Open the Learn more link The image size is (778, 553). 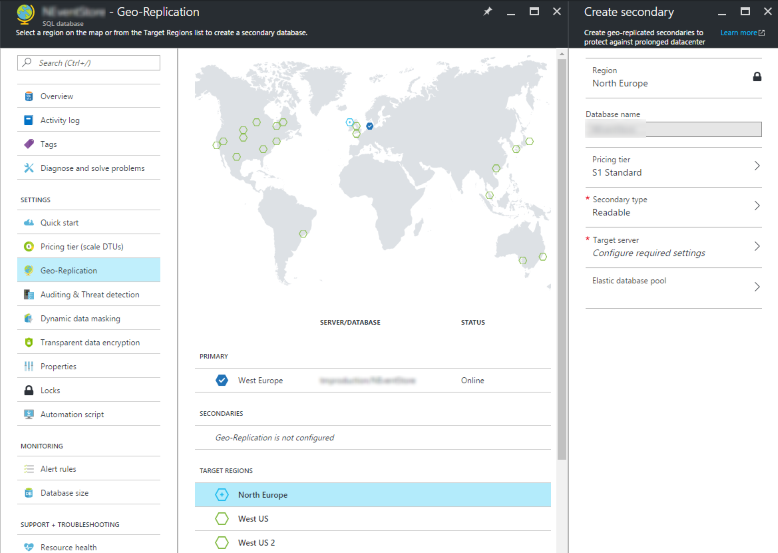point(742,33)
